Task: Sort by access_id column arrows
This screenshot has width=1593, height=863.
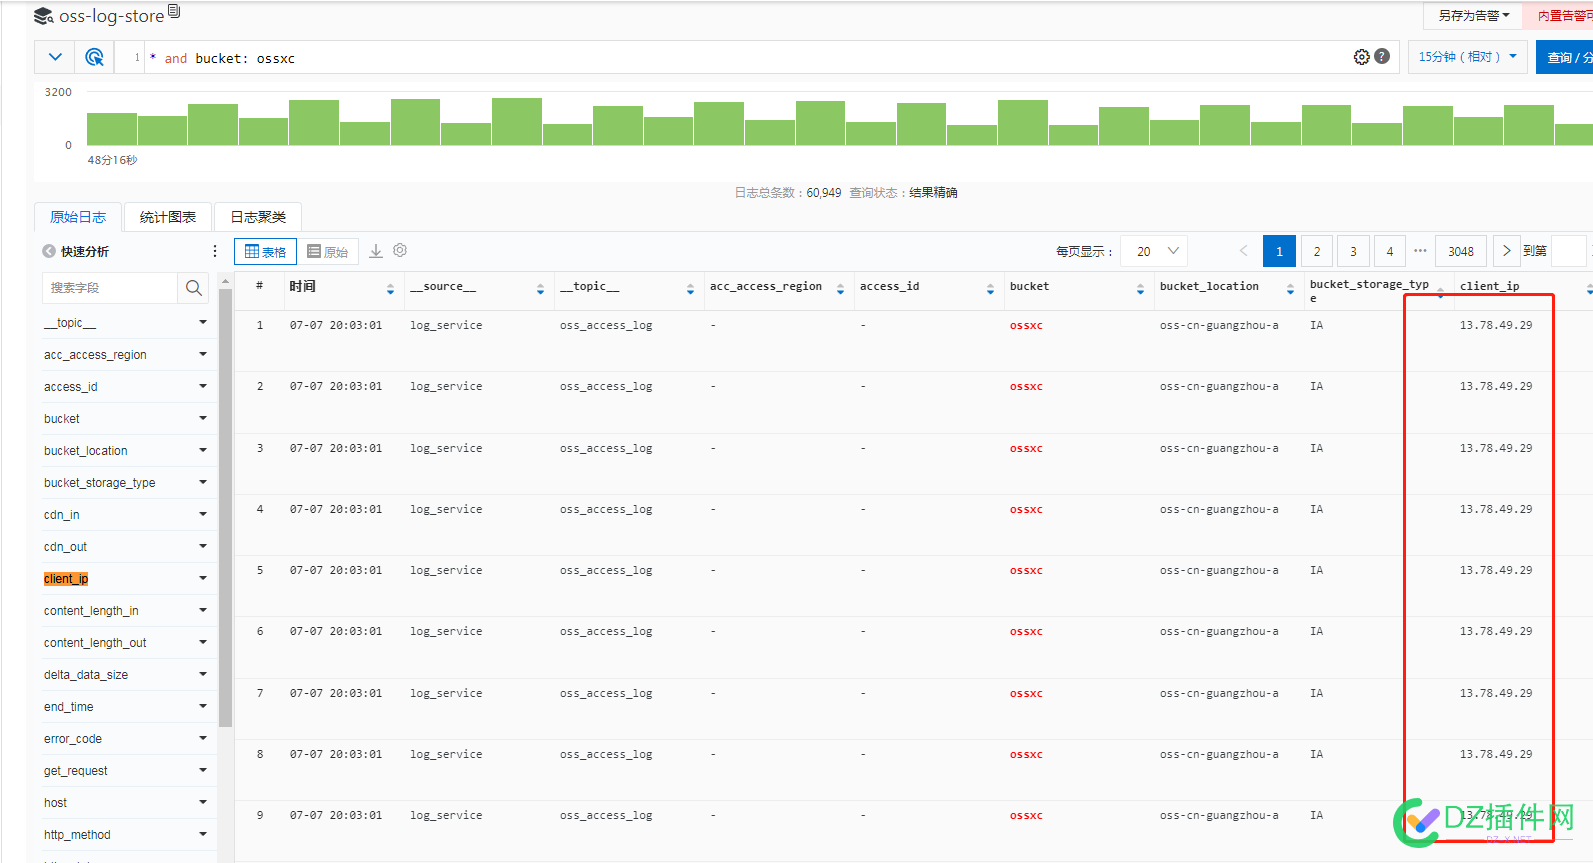Action: (990, 289)
